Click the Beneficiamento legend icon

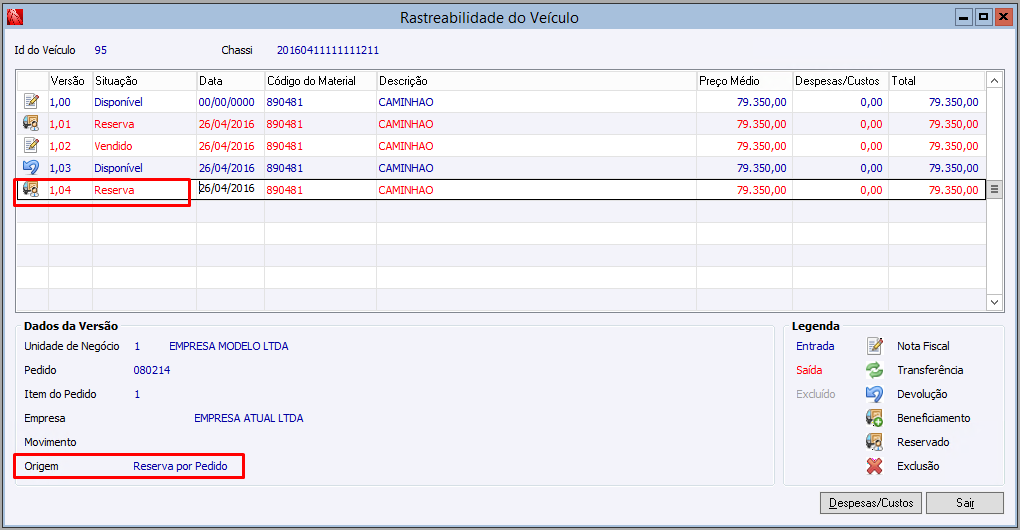[875, 418]
